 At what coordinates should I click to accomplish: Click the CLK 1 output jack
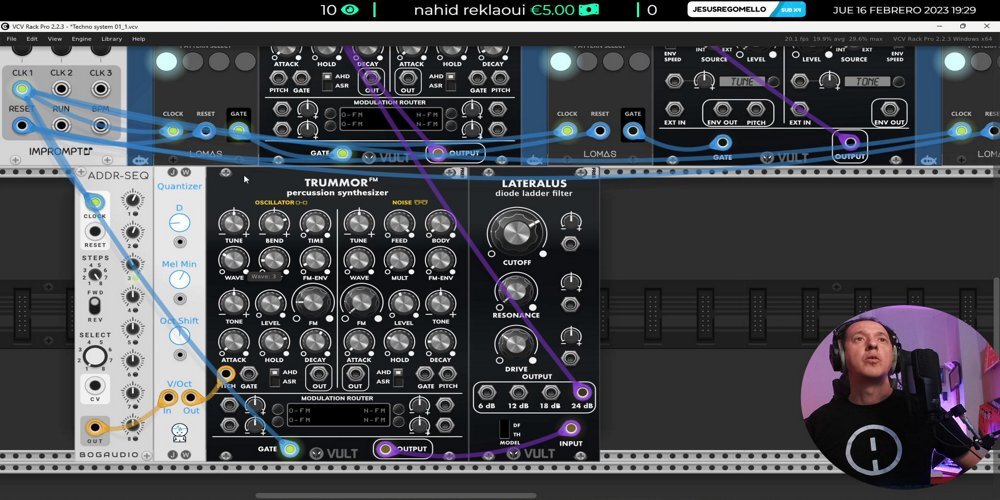(22, 89)
